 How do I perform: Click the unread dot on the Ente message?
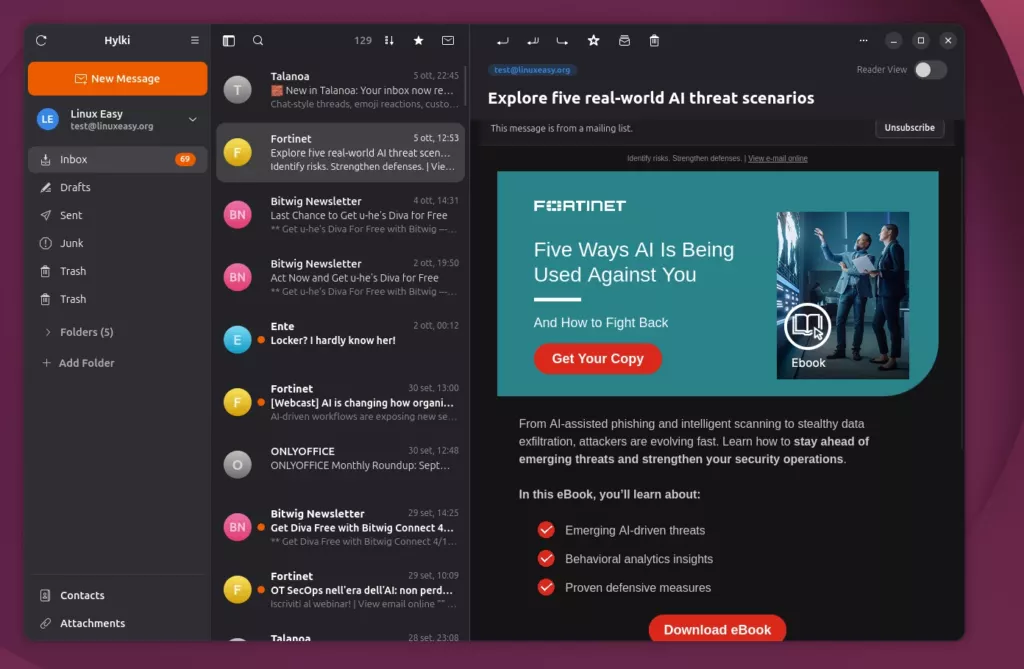tap(261, 340)
